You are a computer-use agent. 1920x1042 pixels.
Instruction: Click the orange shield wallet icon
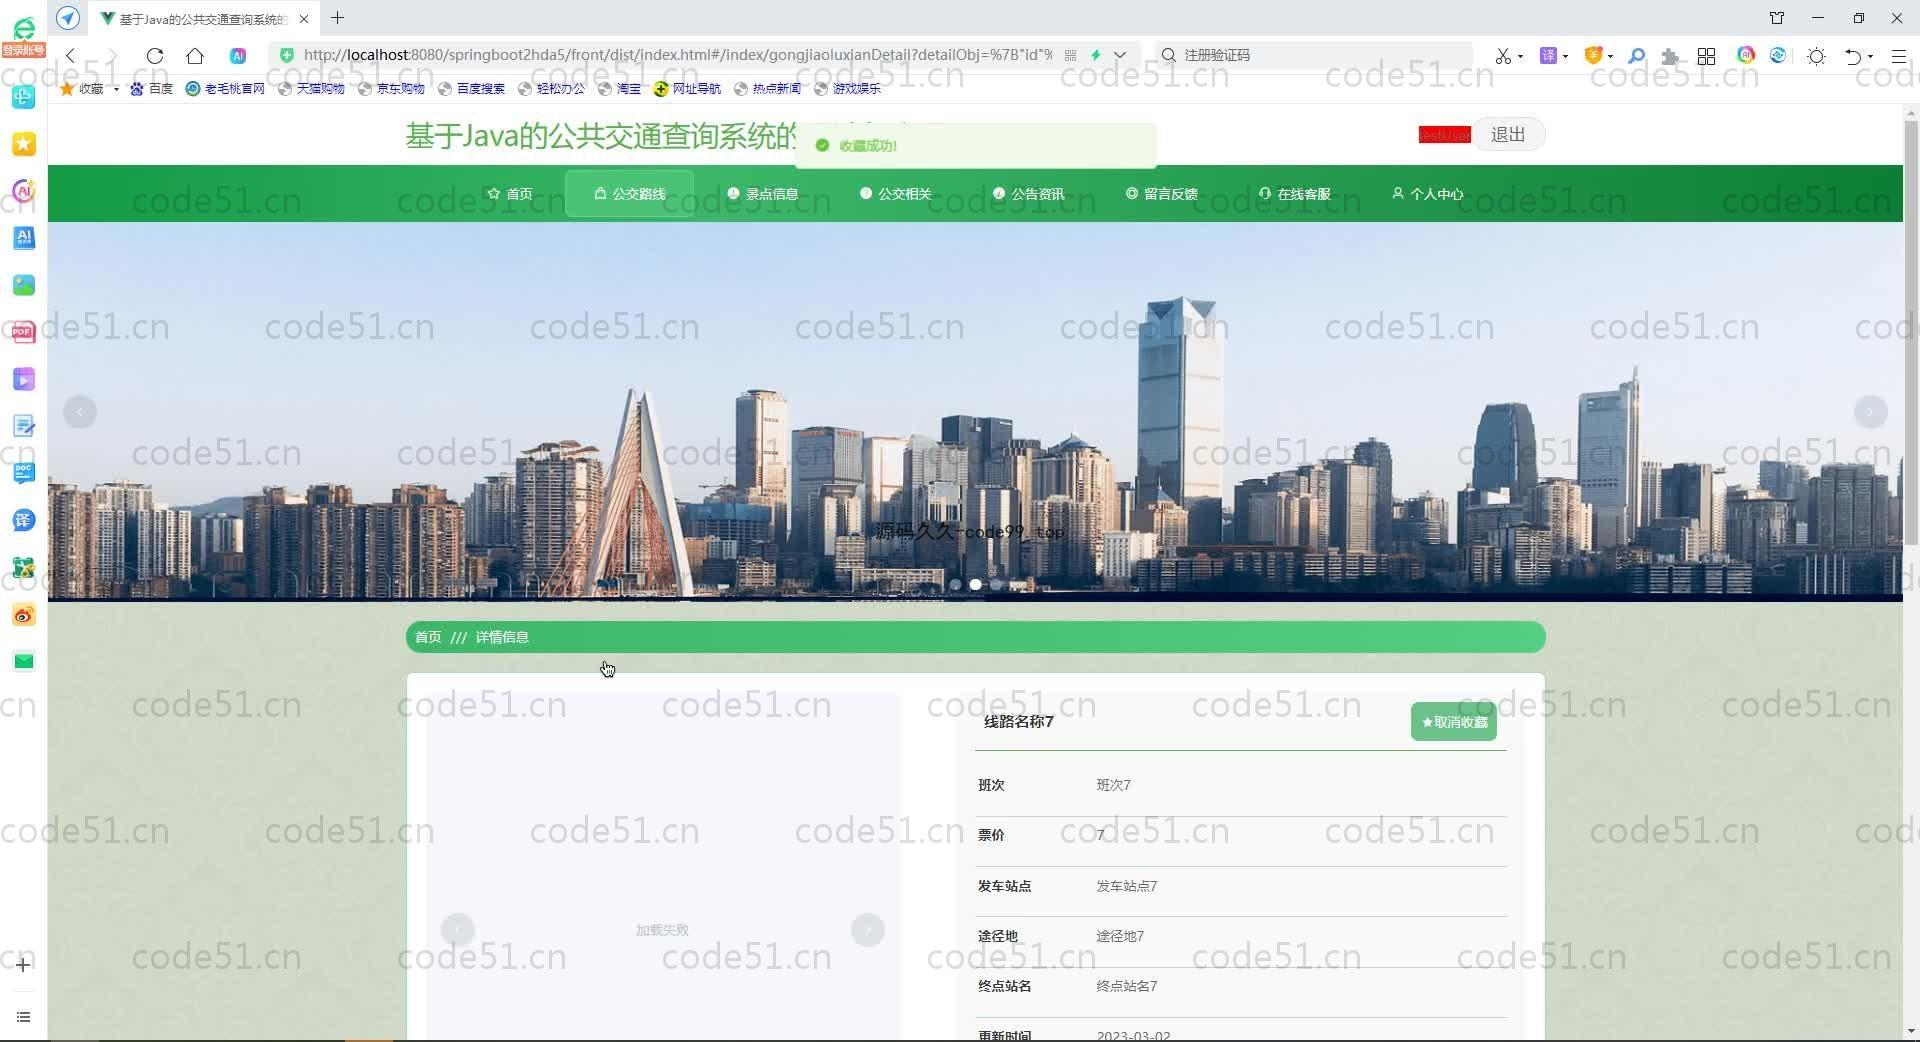pyautogui.click(x=1593, y=56)
